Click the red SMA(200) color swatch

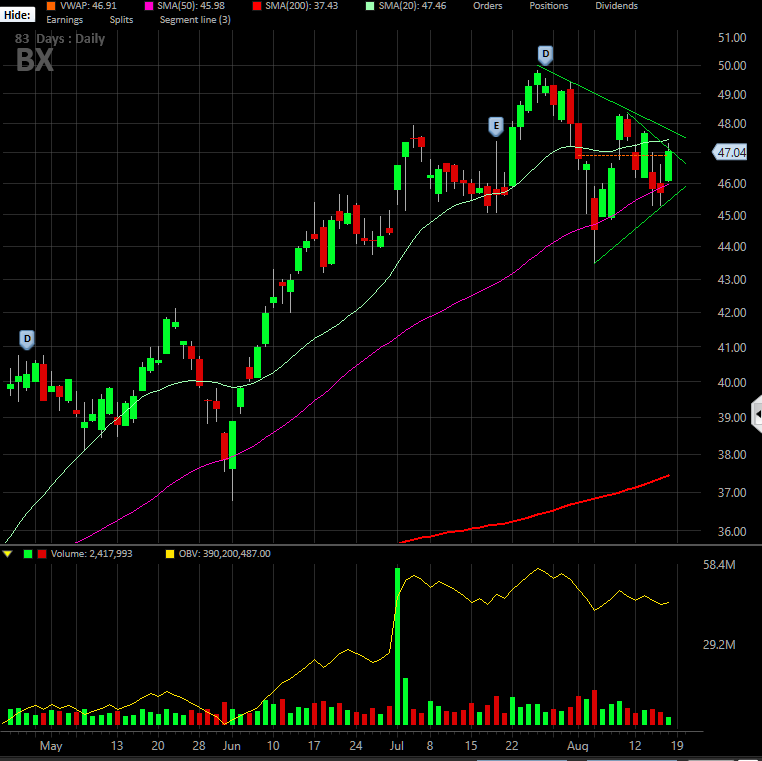(x=257, y=6)
